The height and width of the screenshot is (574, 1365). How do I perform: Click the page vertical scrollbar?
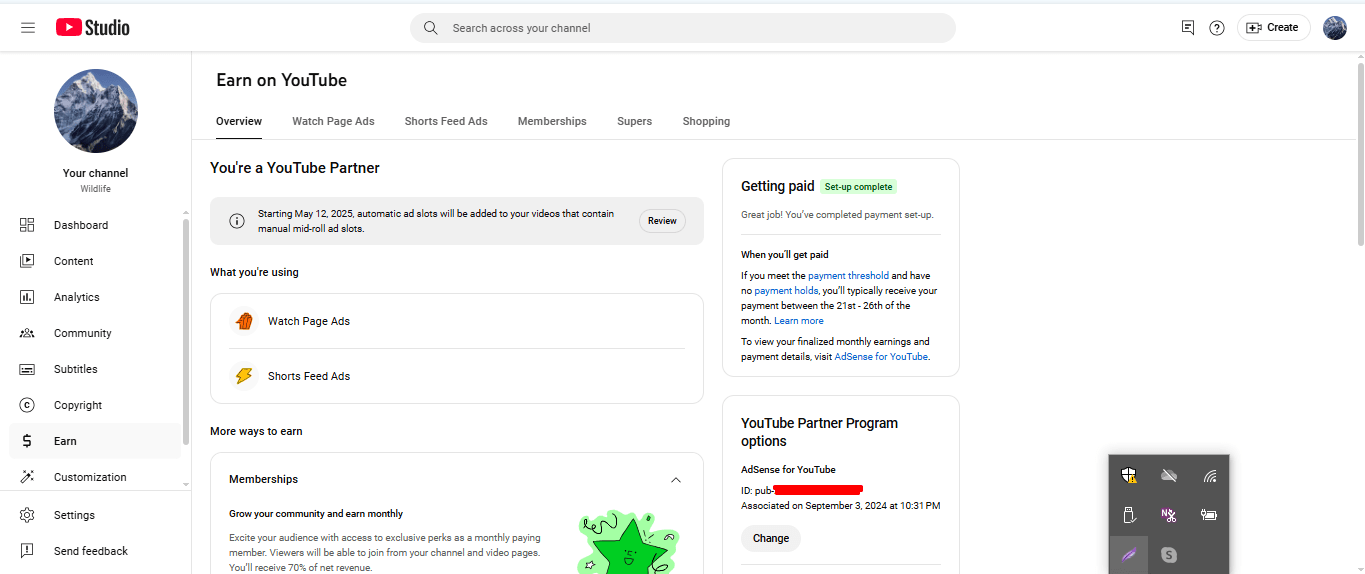coord(1360,153)
